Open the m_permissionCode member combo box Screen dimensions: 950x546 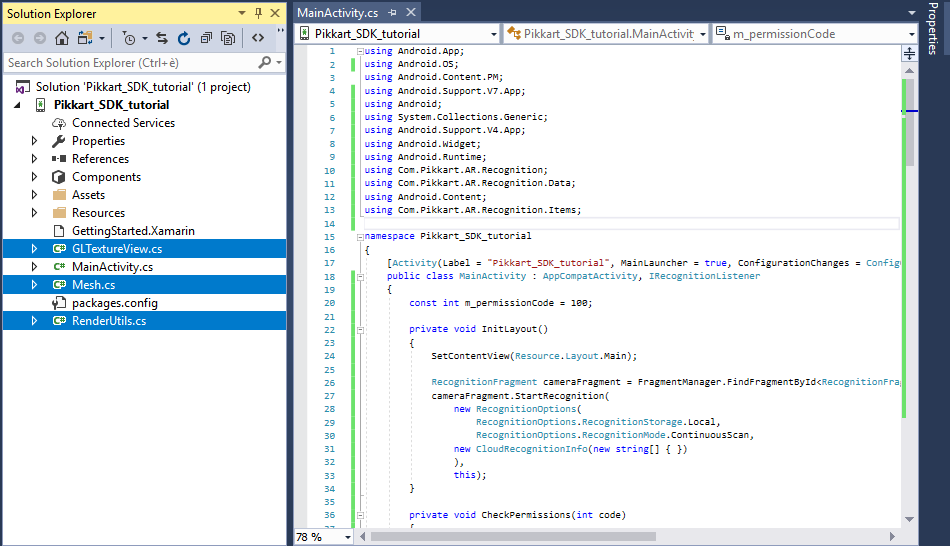(815, 34)
